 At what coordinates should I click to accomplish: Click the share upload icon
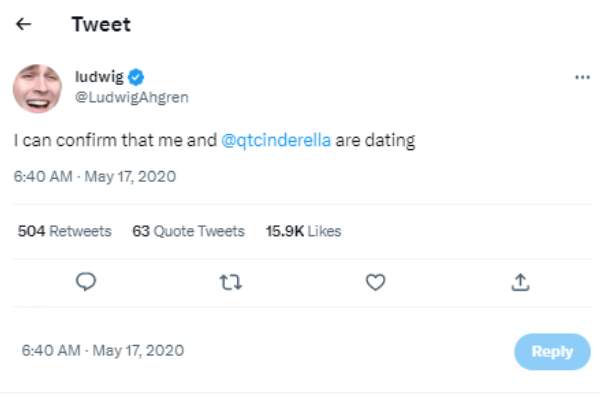pyautogui.click(x=520, y=283)
